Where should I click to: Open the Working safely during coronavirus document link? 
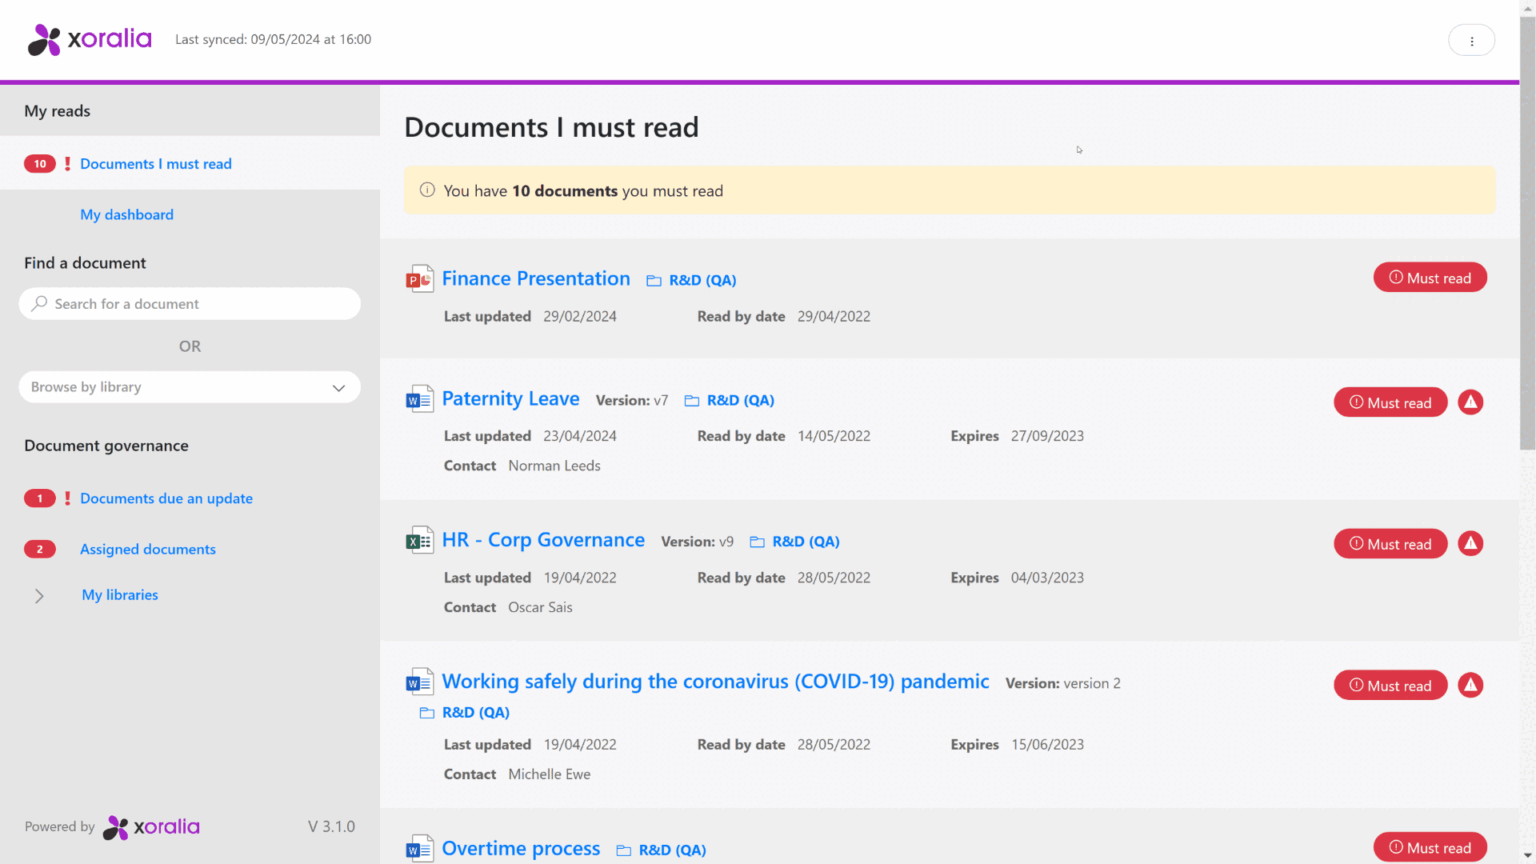pos(715,682)
